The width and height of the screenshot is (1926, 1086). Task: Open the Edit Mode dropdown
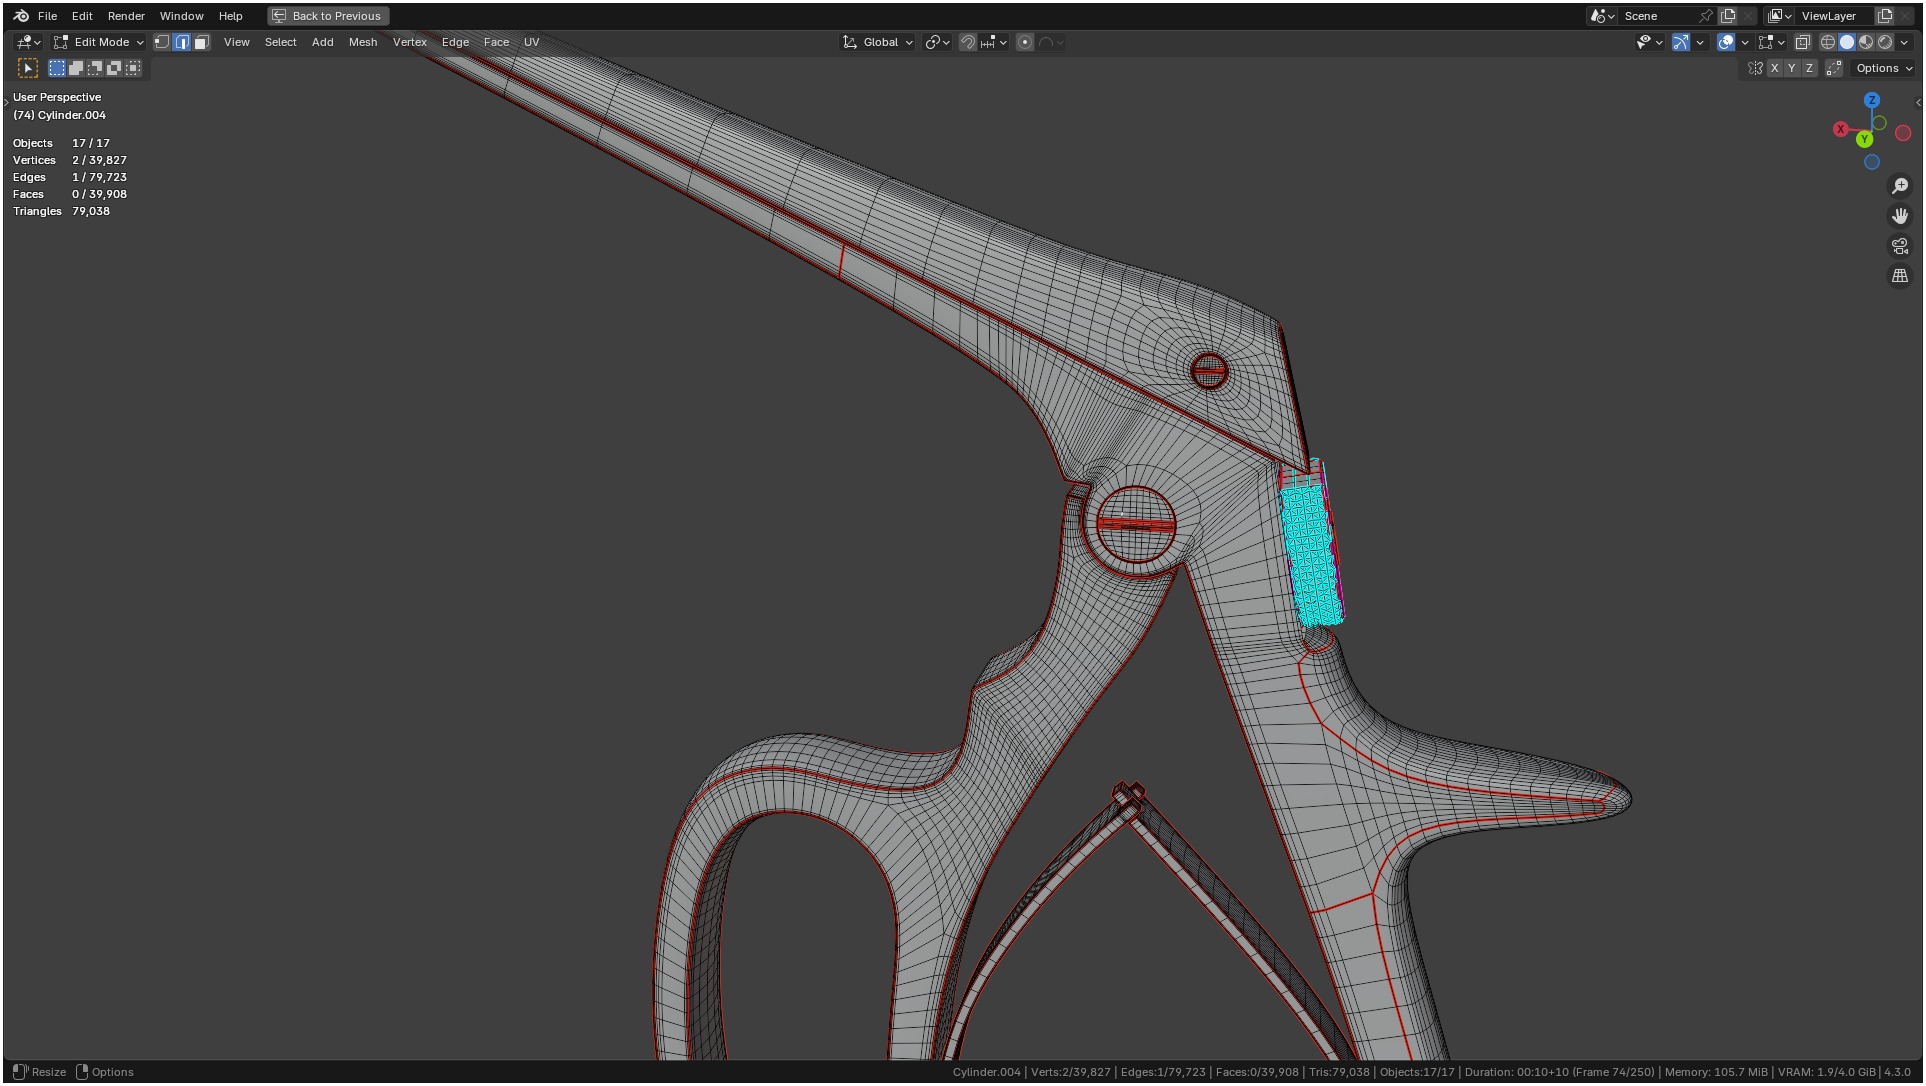[x=100, y=42]
